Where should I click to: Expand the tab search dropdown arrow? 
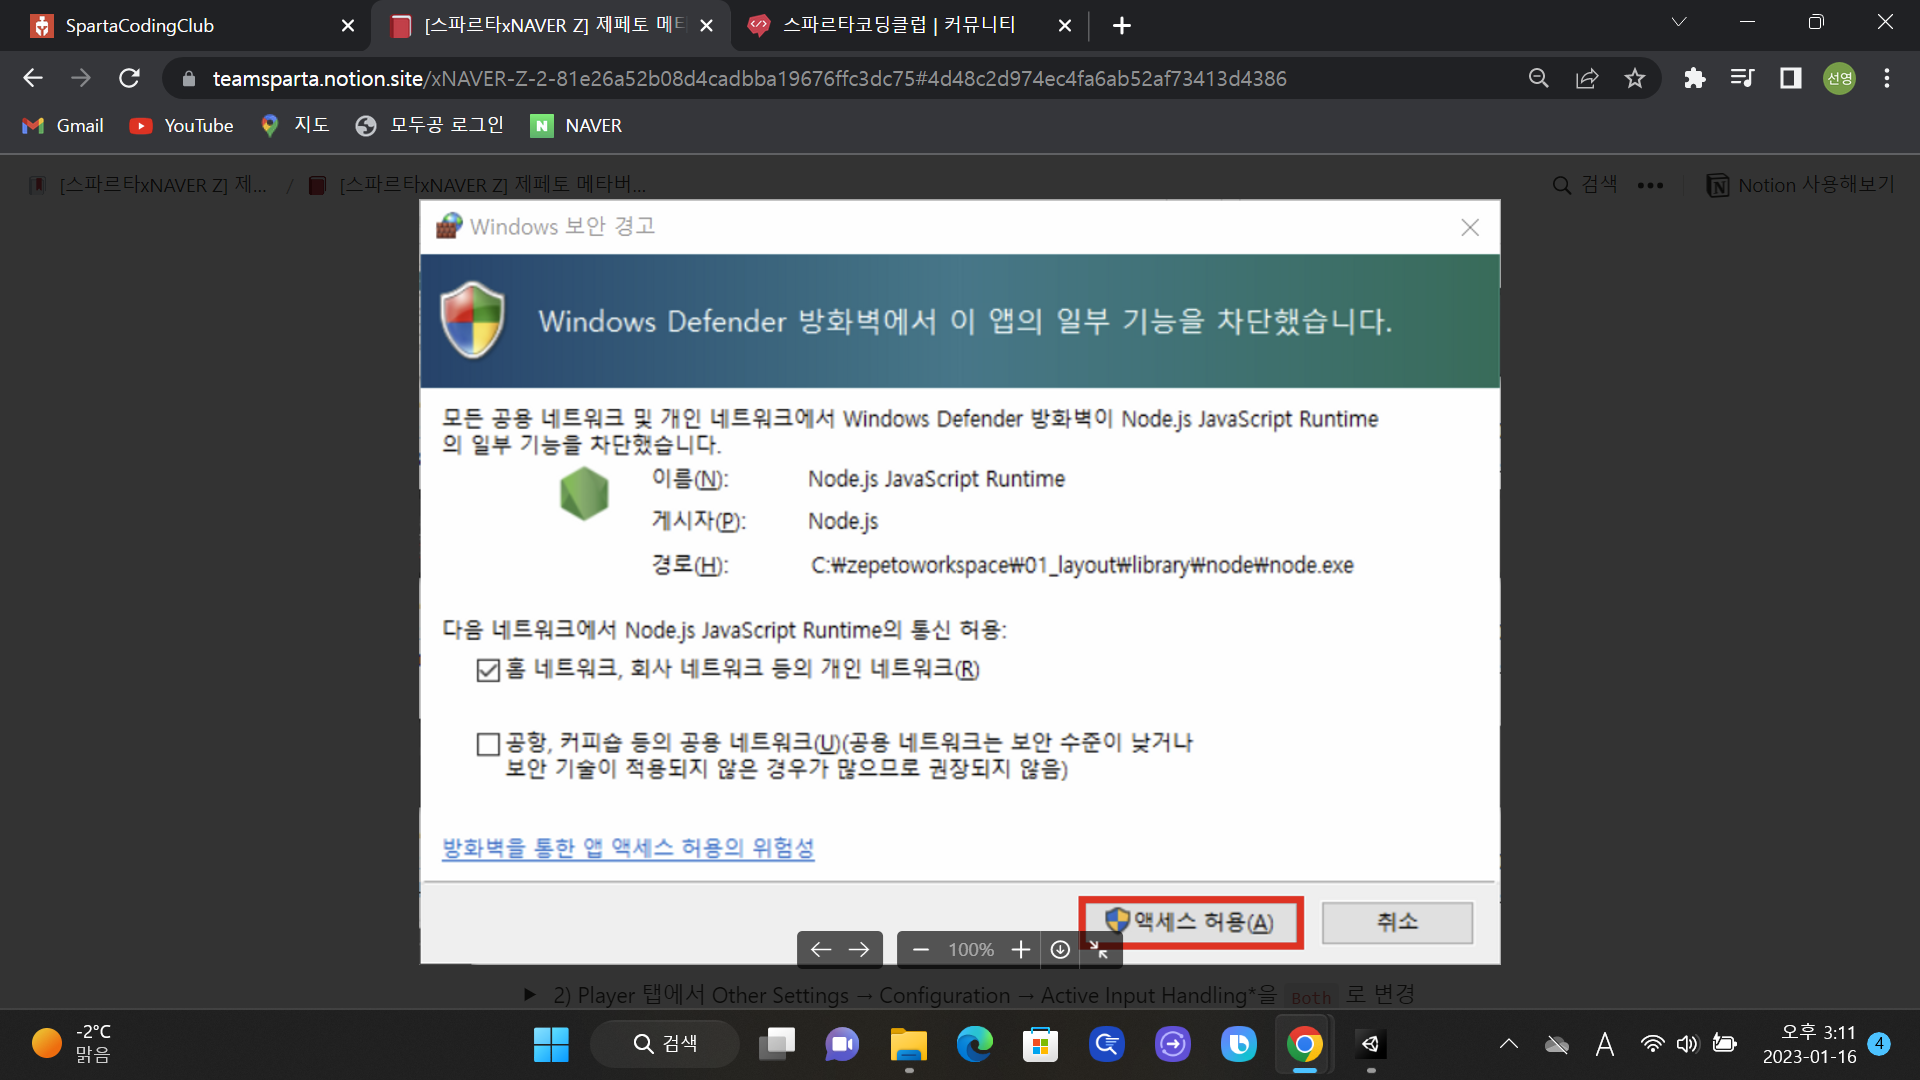1679,22
